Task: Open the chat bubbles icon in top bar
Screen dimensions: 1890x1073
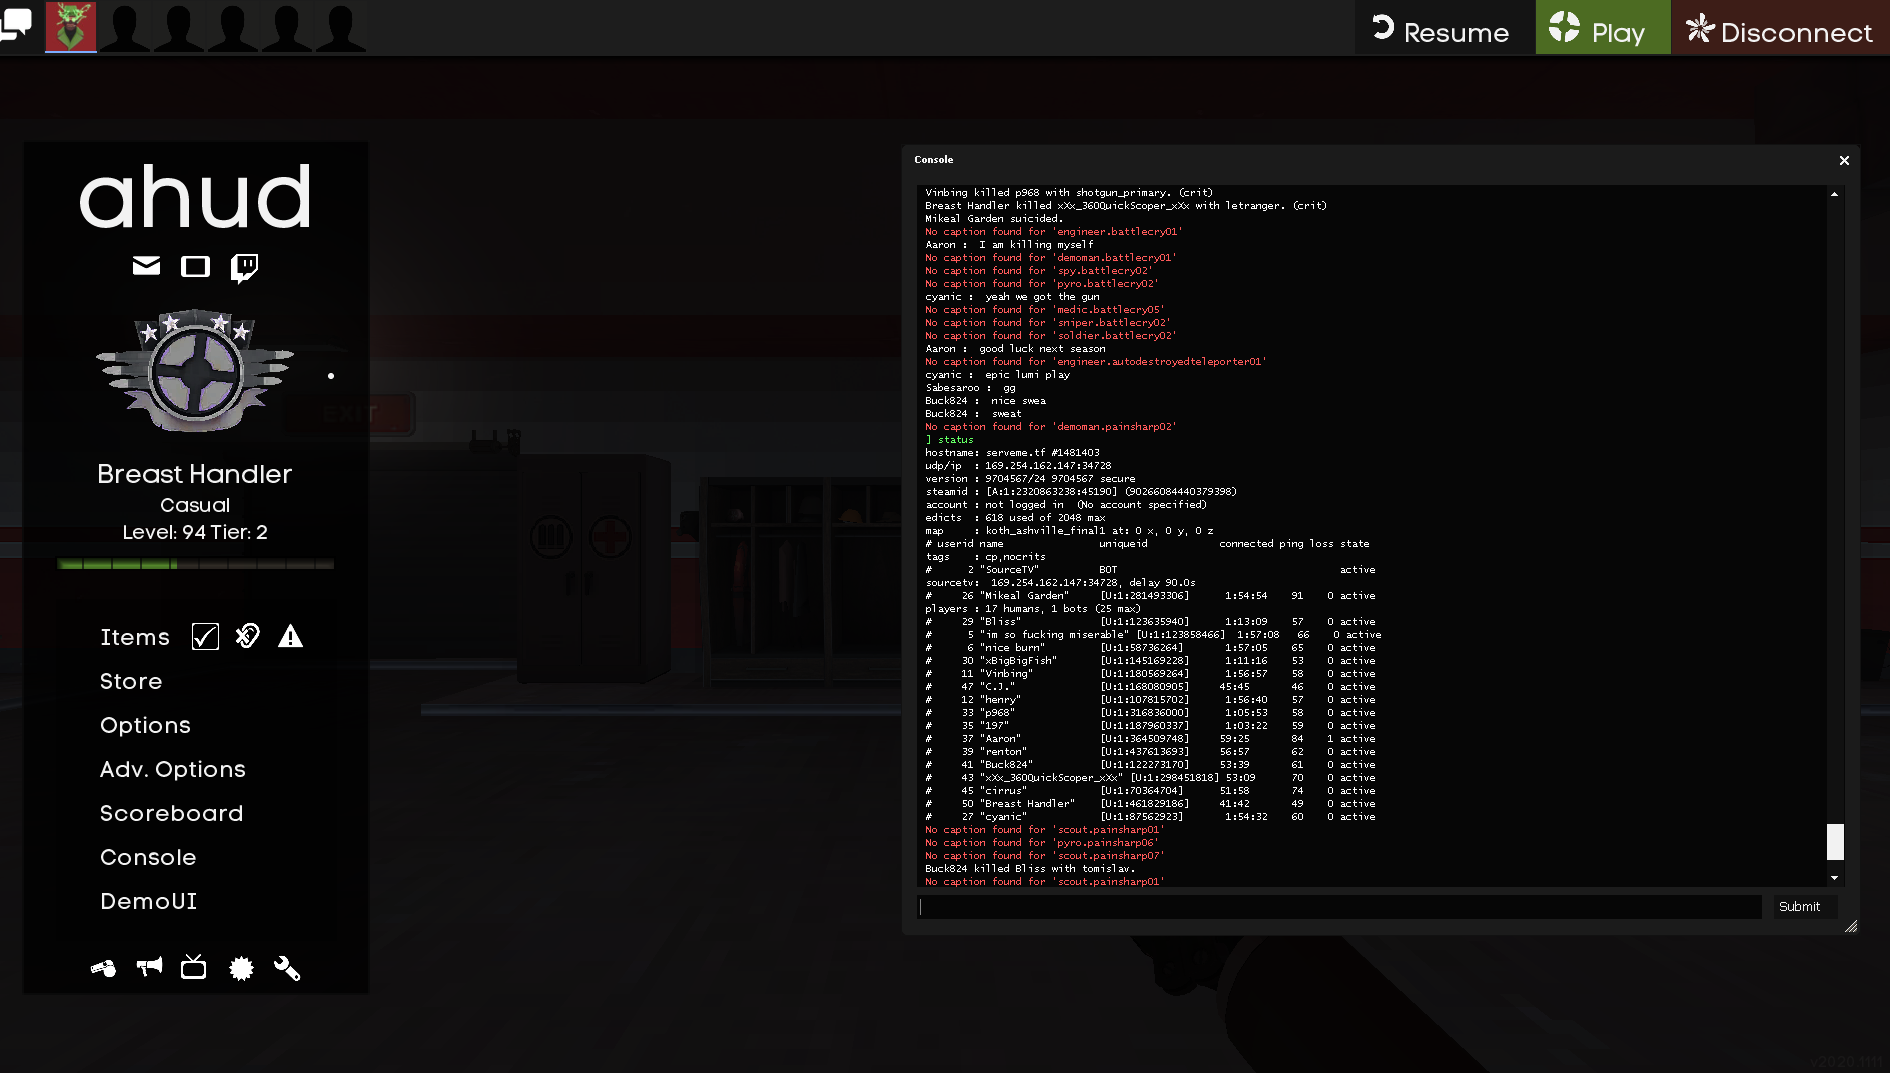Action: coord(16,24)
